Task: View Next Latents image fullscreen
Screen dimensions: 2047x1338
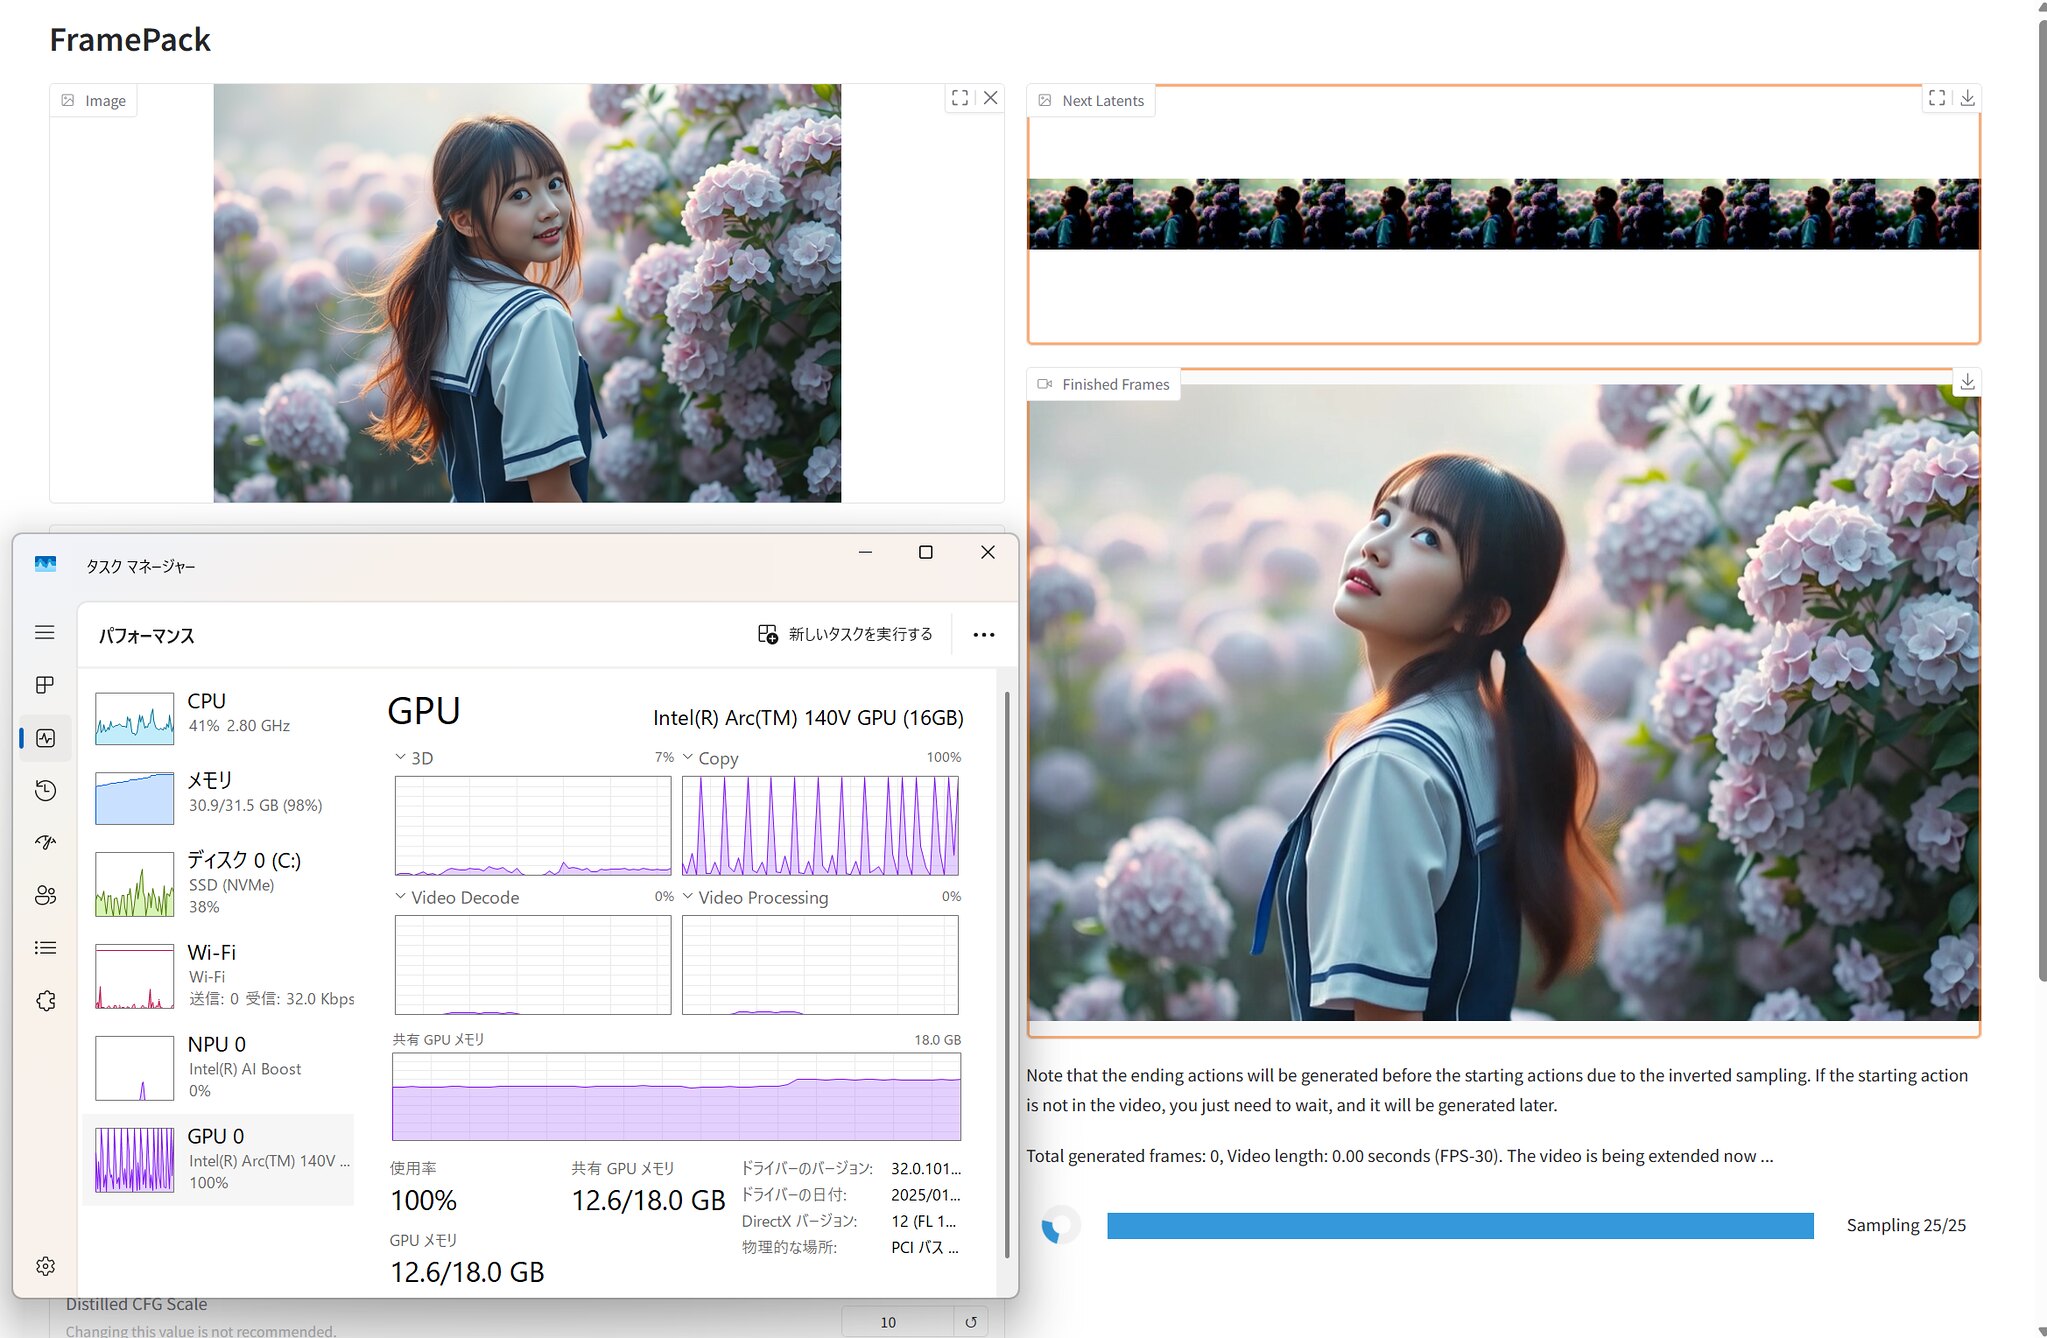Action: tap(1937, 98)
